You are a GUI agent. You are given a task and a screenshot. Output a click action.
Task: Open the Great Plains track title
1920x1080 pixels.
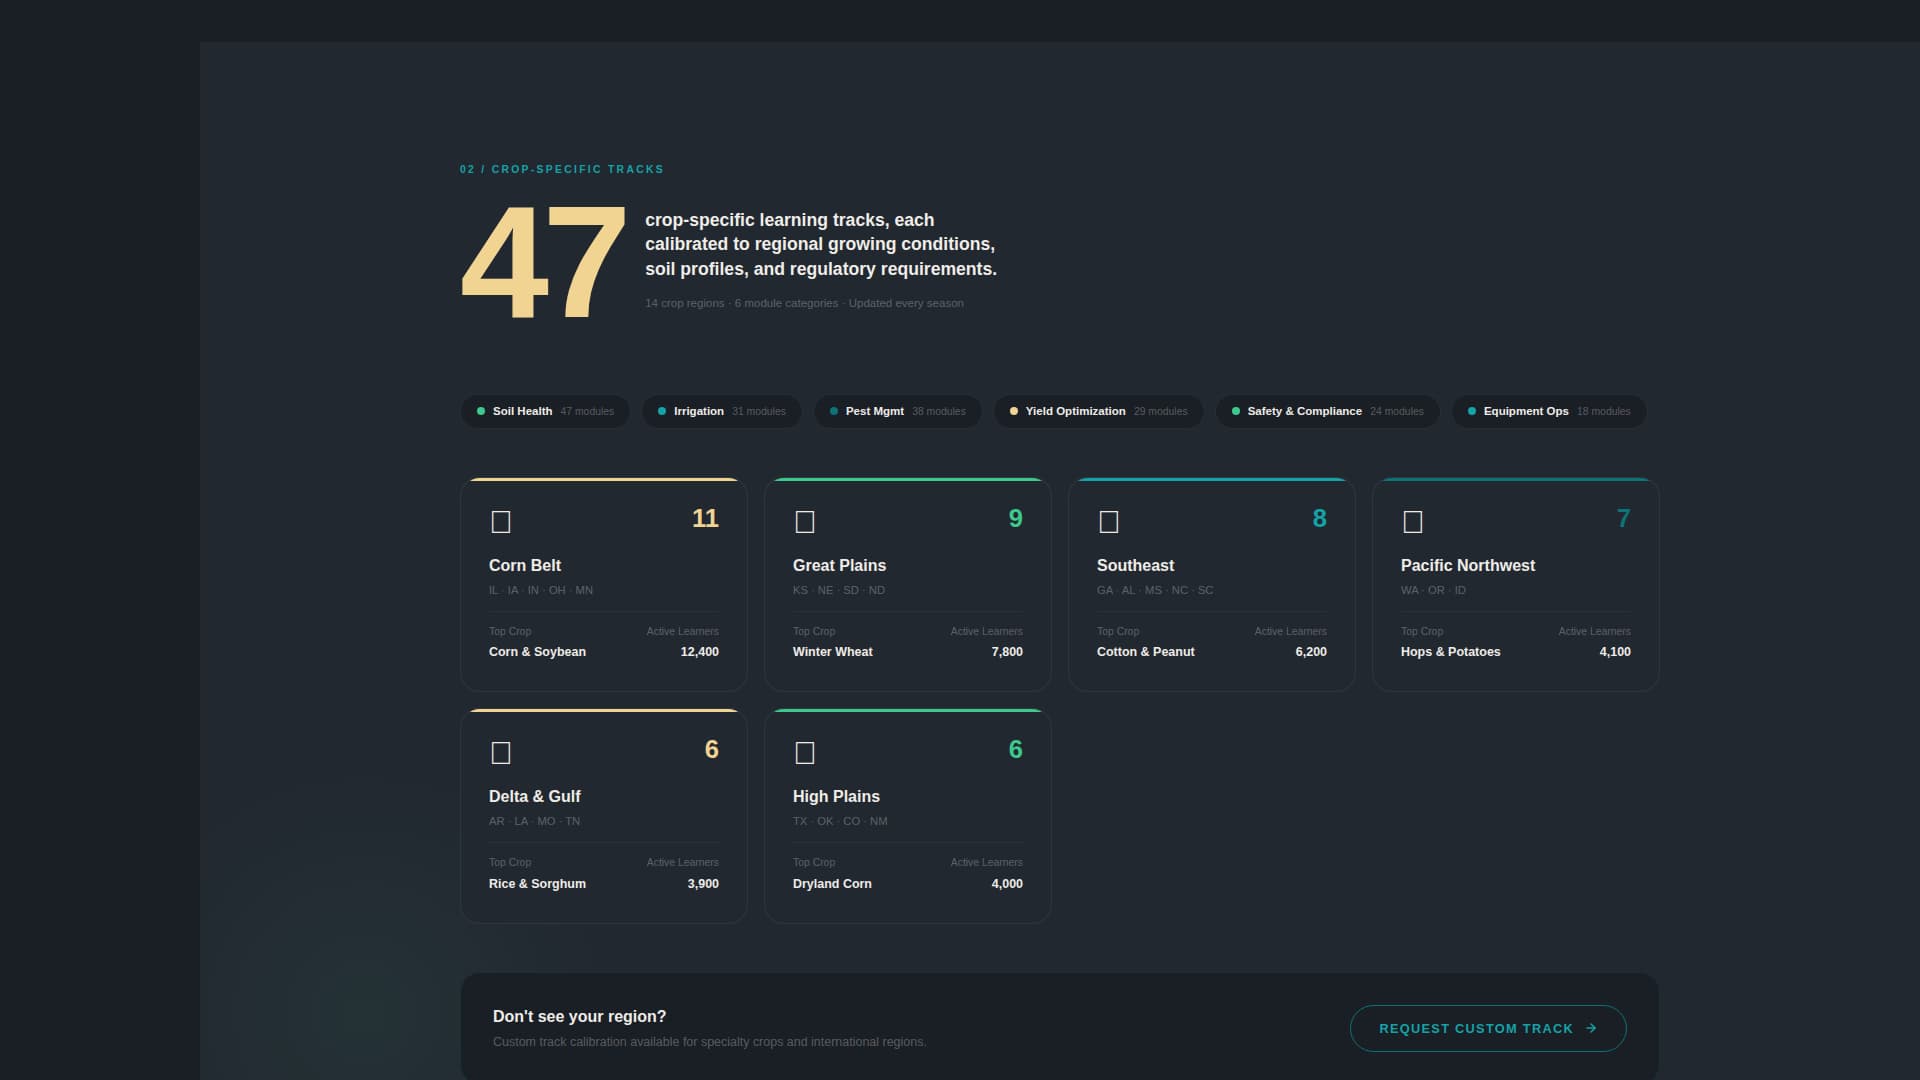[839, 565]
